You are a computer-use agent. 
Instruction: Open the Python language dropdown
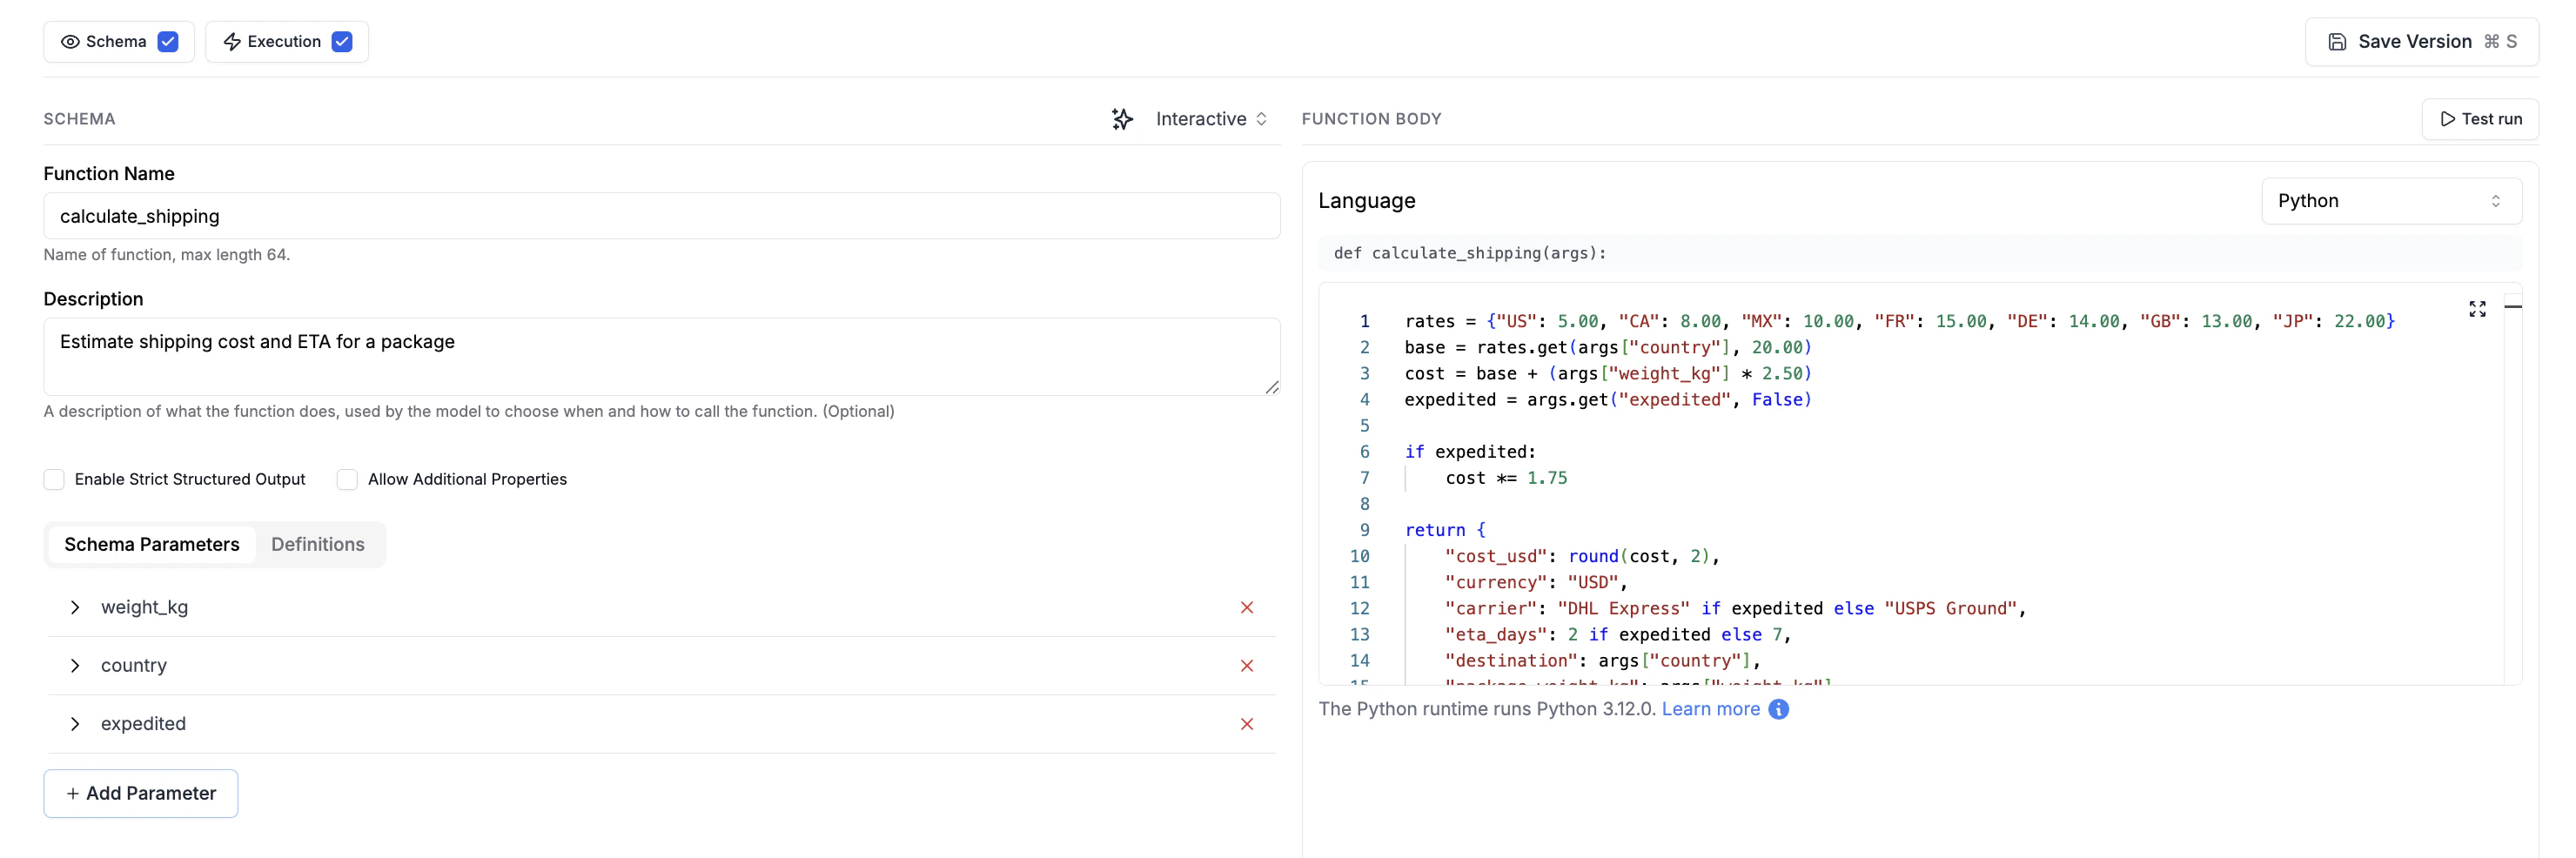(x=2390, y=201)
